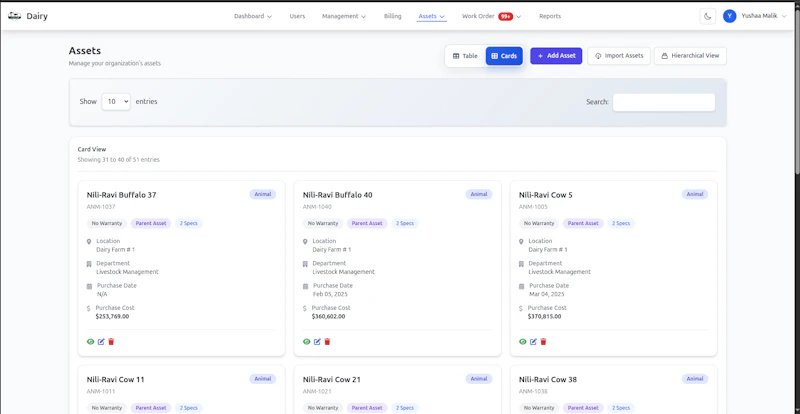Click Parent Asset badge on Buffalo 37
Screen dimensions: 800x414
[x=151, y=224]
